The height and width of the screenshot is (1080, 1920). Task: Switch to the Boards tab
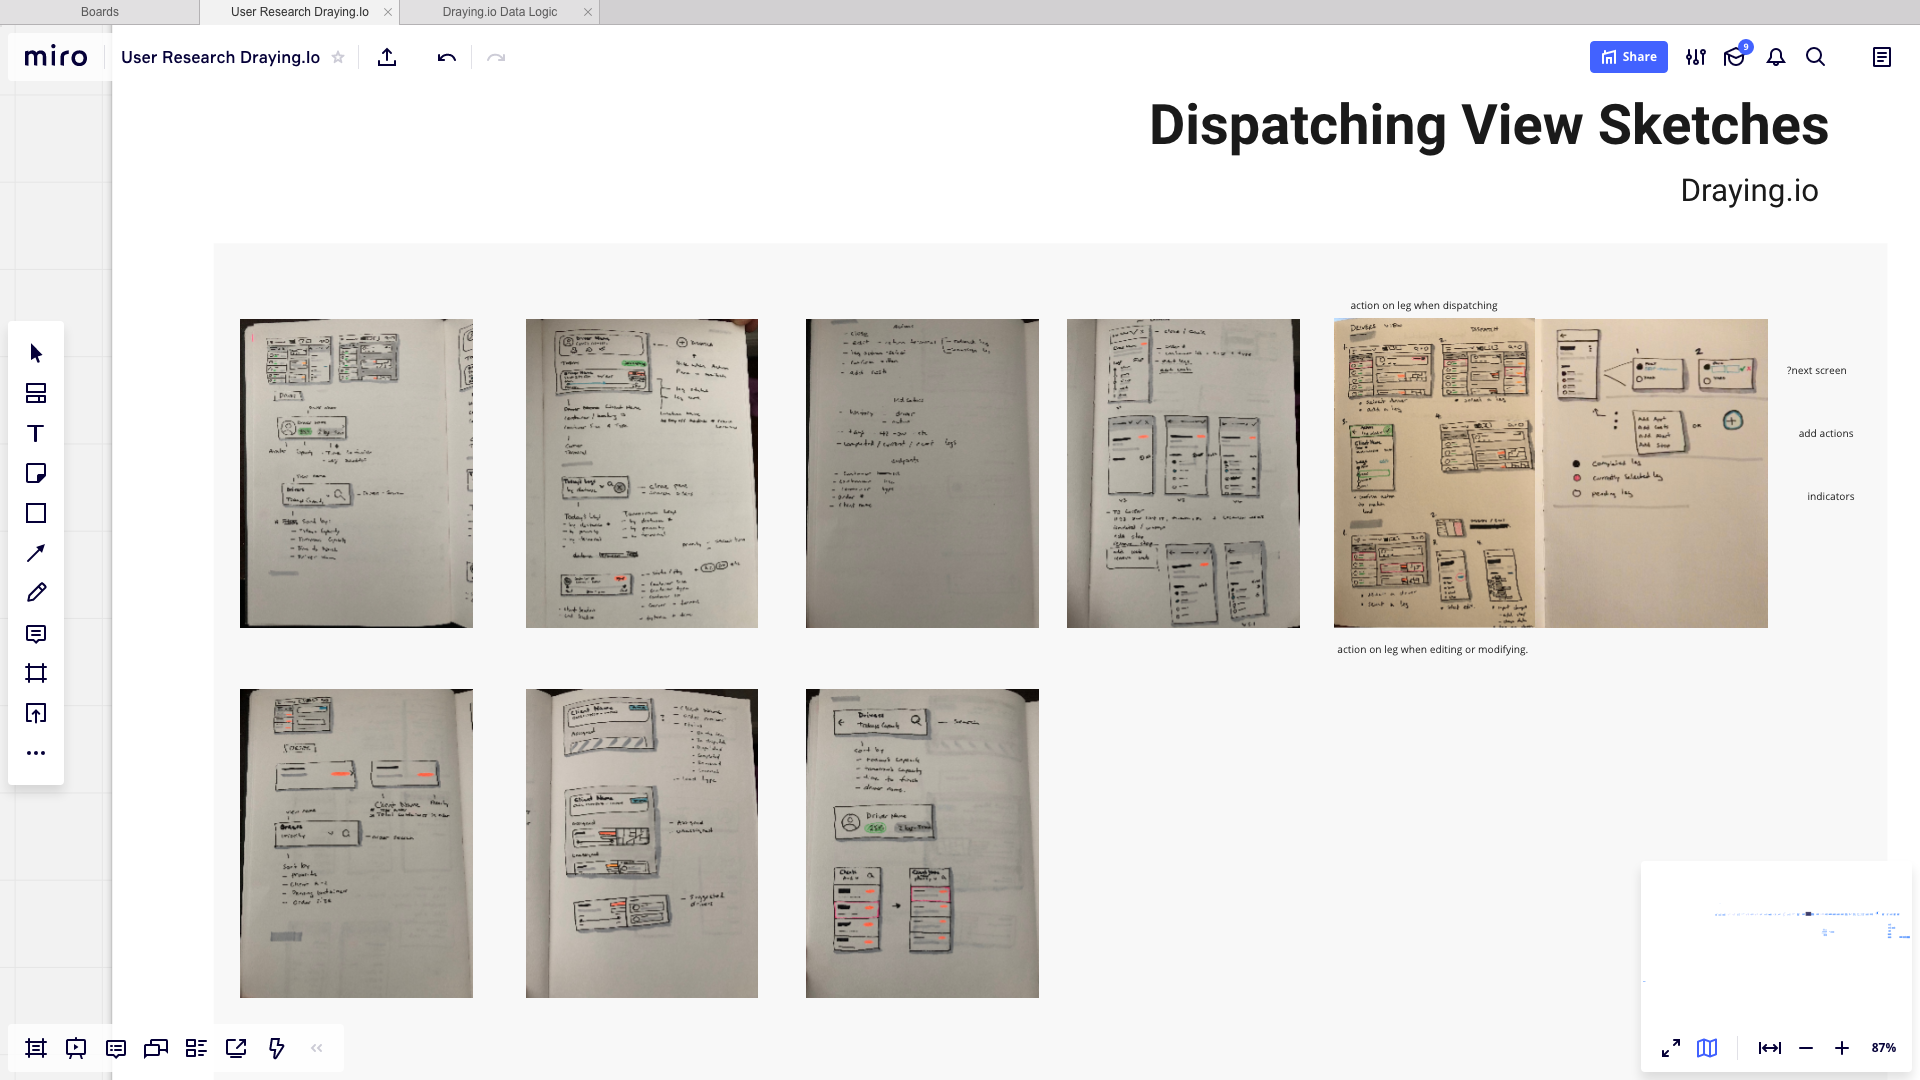click(x=99, y=12)
